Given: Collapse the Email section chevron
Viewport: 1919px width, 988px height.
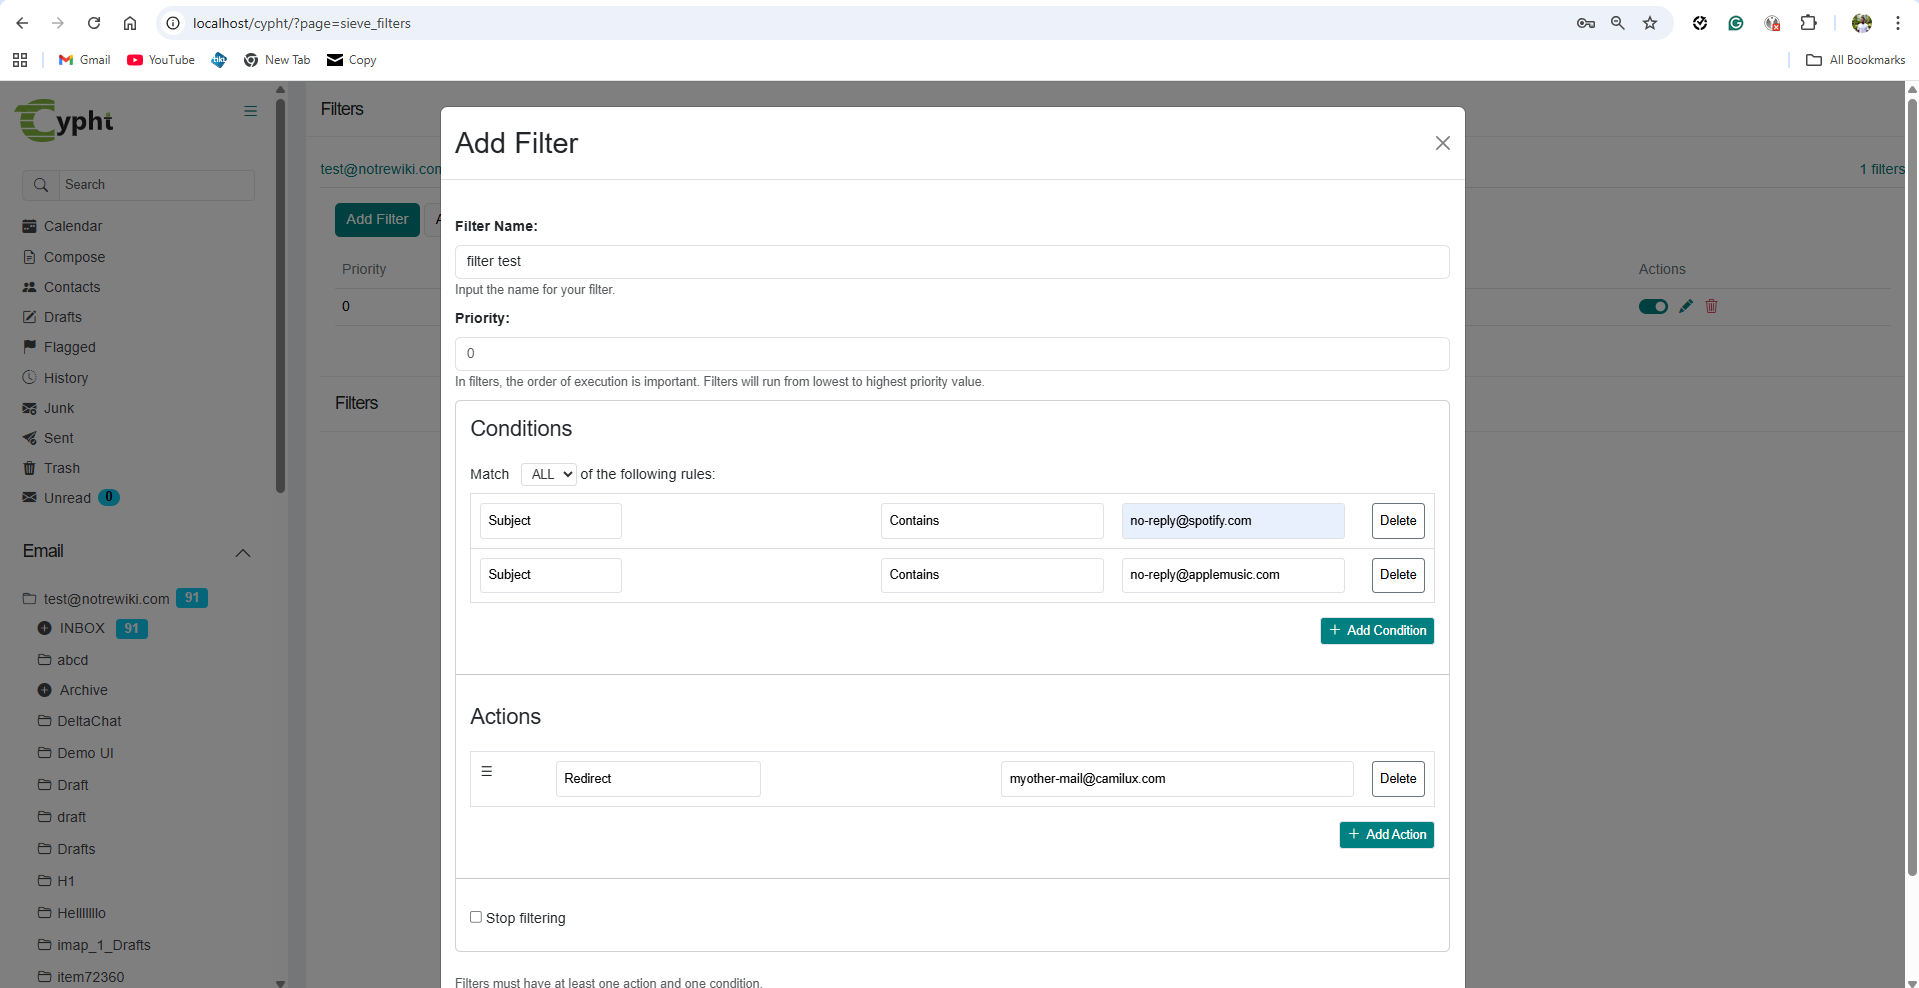Looking at the screenshot, I should pos(242,553).
